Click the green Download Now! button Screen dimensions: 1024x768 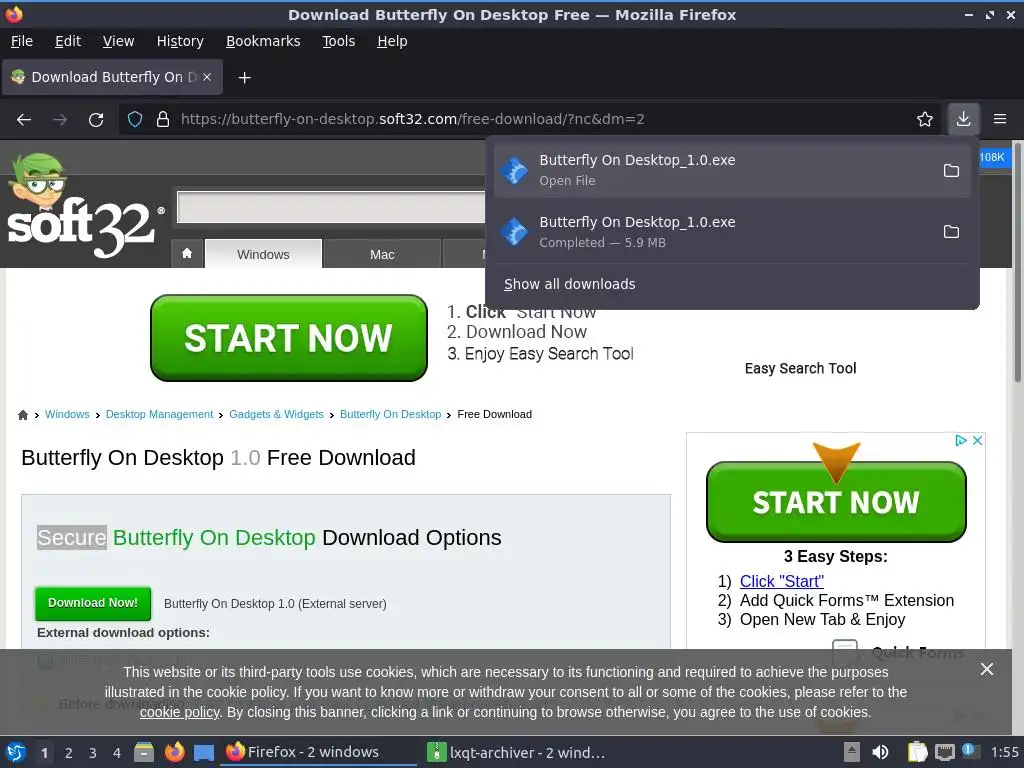tap(93, 603)
